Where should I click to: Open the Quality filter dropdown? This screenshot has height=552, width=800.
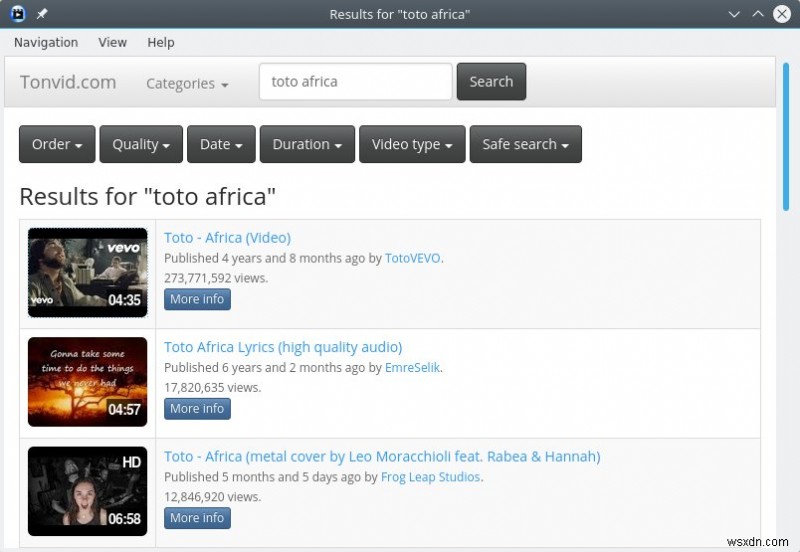pyautogui.click(x=141, y=144)
